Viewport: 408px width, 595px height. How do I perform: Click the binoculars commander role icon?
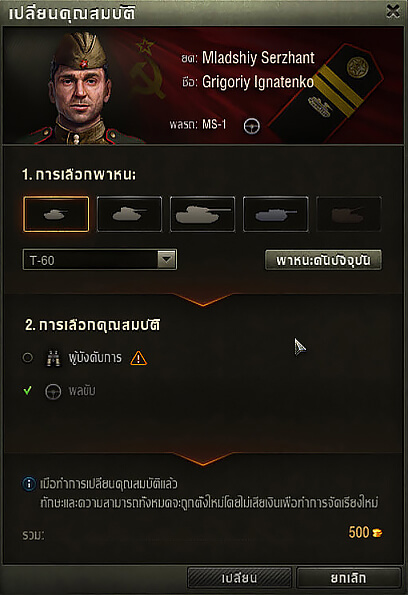tap(53, 358)
